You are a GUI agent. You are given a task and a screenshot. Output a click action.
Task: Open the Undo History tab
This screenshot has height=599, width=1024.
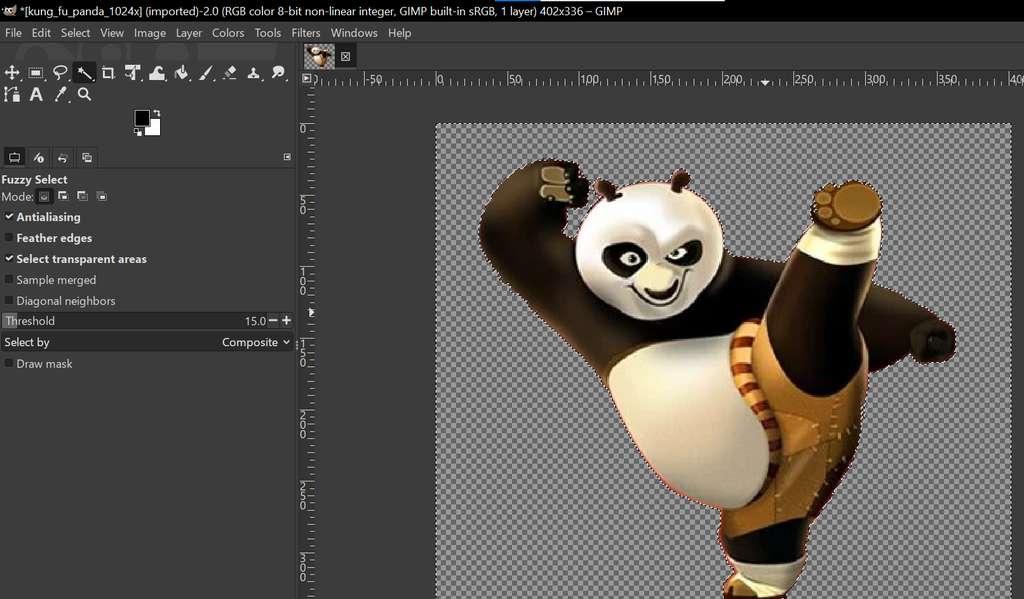[x=63, y=157]
